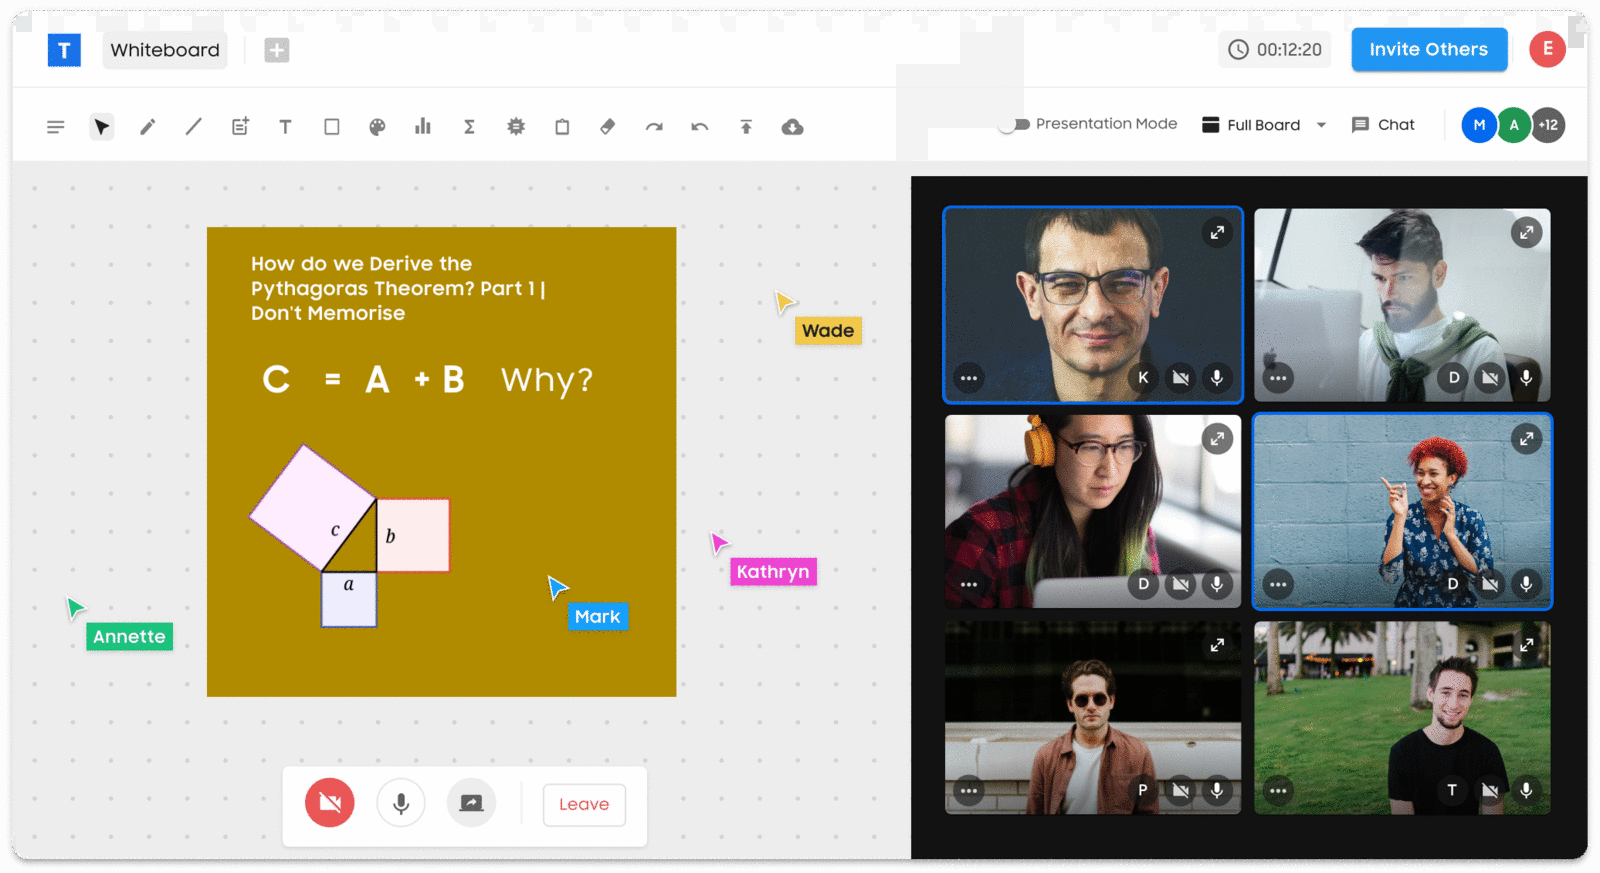Toggle camera on P participant tile
This screenshot has height=873, width=1600.
click(1181, 790)
